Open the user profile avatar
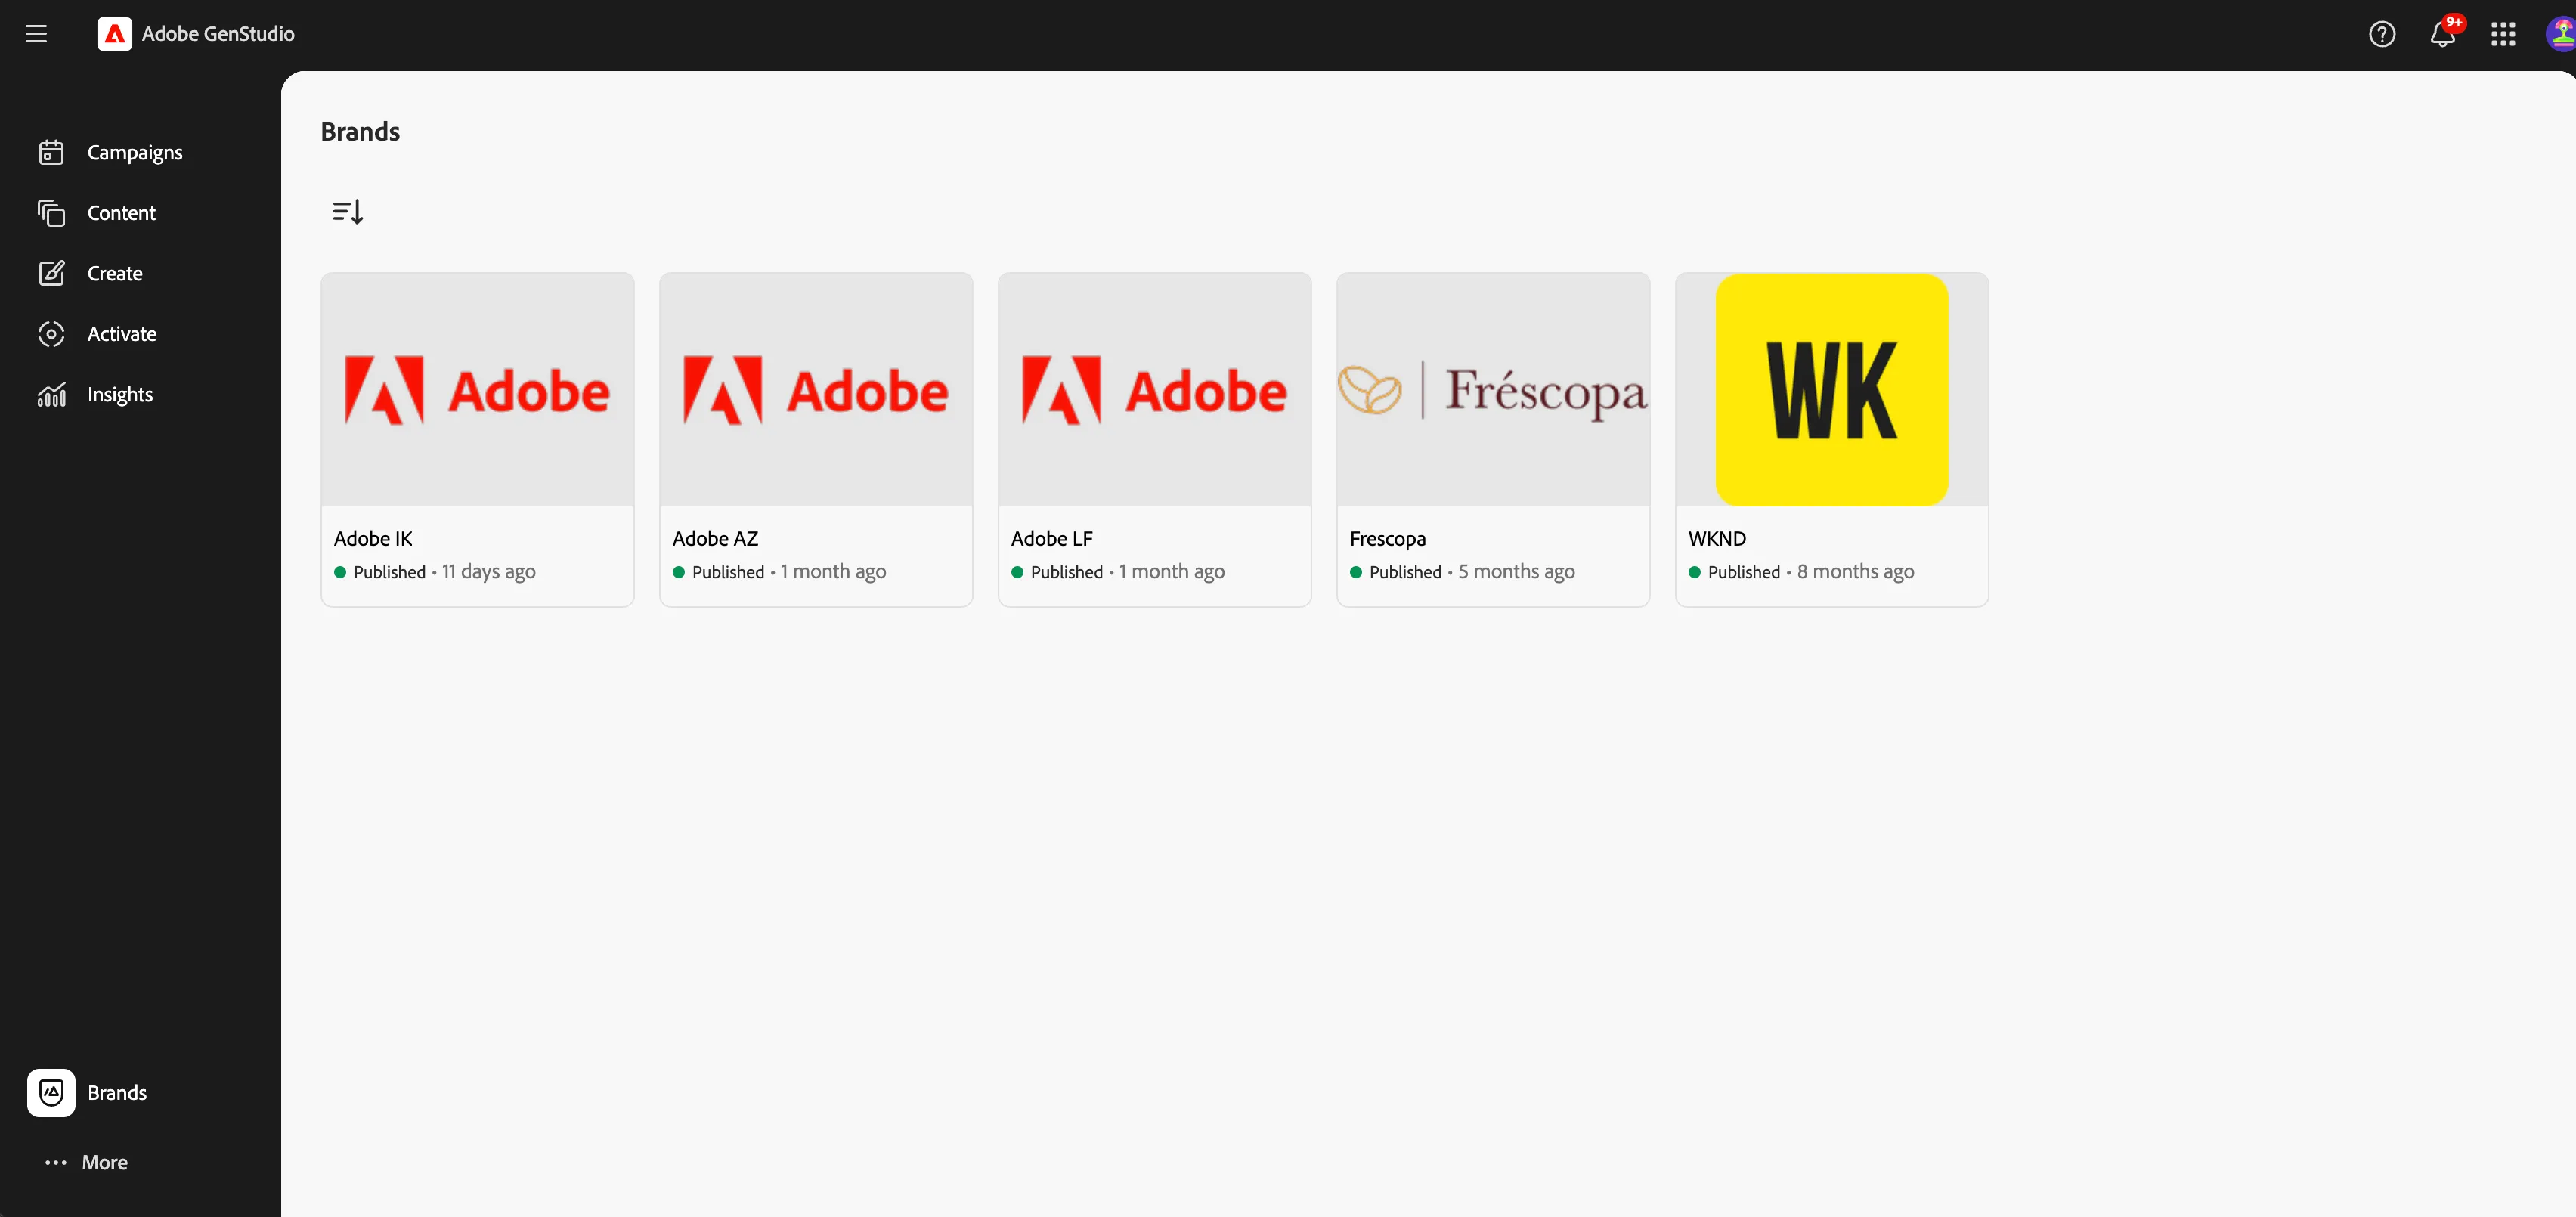This screenshot has height=1217, width=2576. pos(2561,34)
